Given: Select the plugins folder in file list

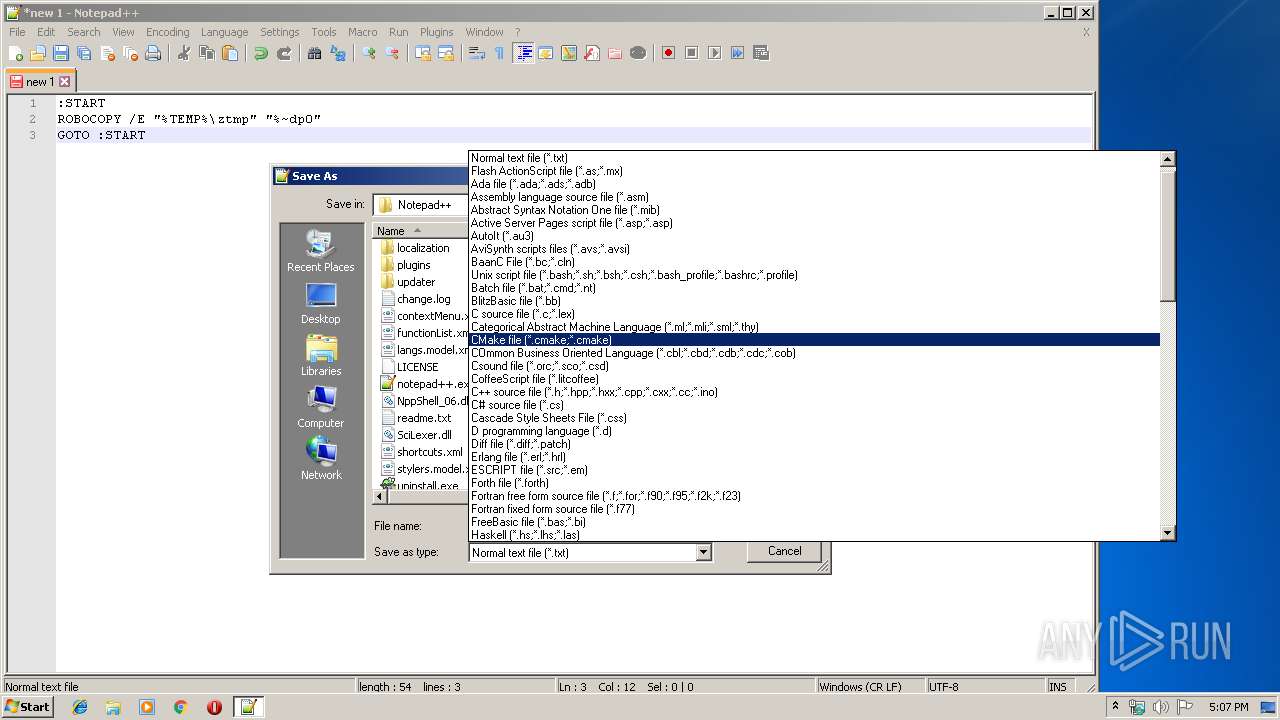Looking at the screenshot, I should [405, 265].
